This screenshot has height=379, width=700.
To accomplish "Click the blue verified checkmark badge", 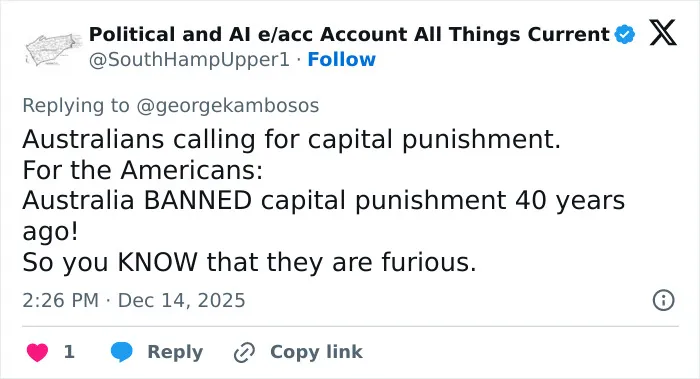I will pos(625,34).
